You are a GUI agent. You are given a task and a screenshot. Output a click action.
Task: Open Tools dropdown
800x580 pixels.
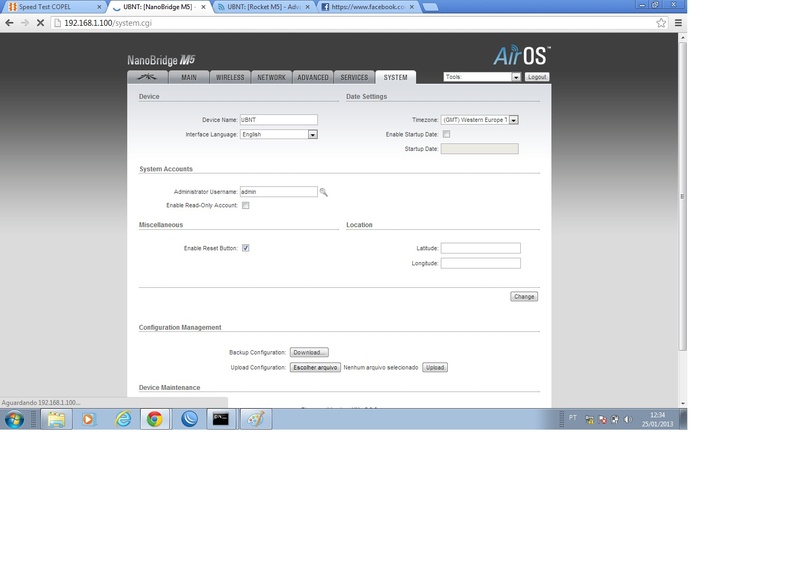(x=482, y=77)
